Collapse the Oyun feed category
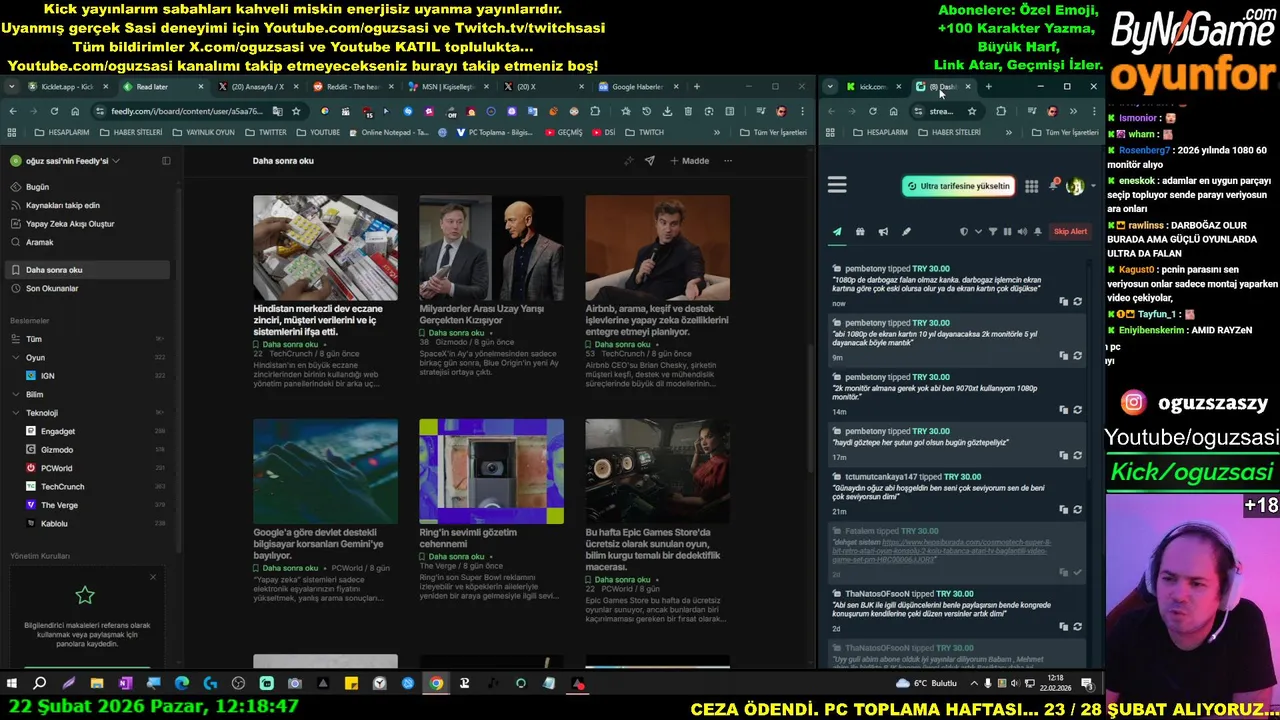 15,357
